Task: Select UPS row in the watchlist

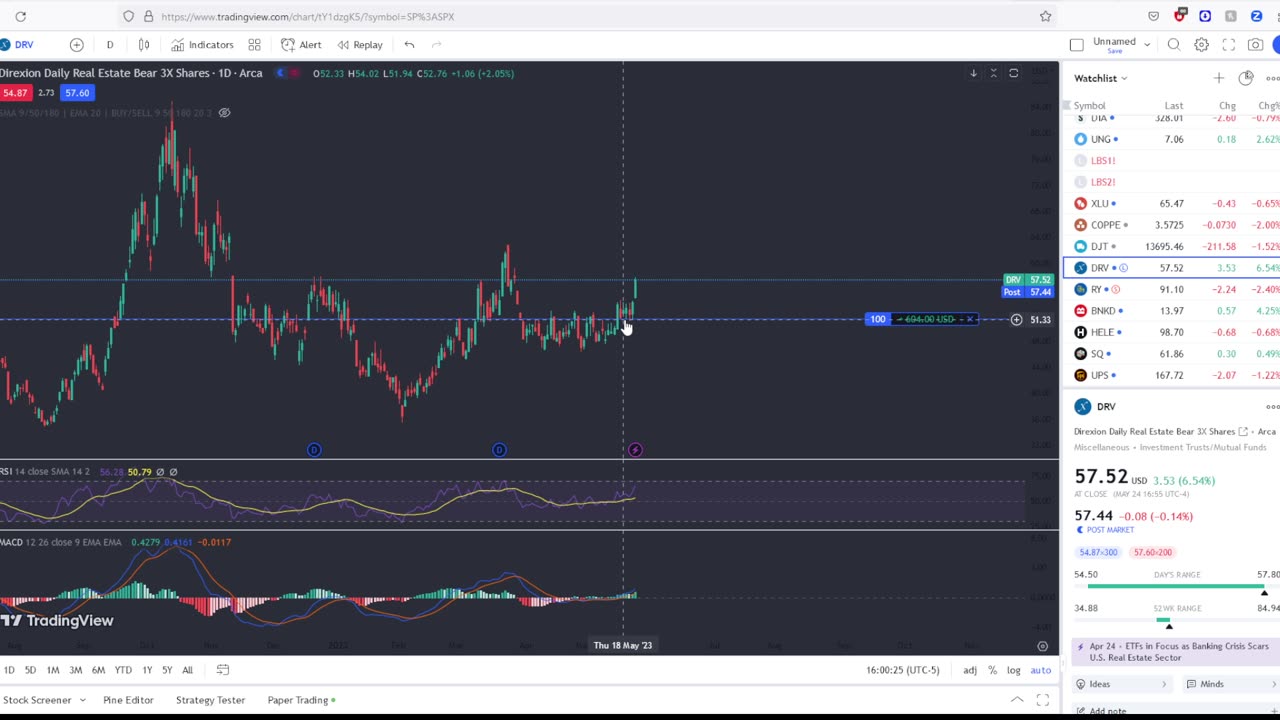Action: 1171,375
